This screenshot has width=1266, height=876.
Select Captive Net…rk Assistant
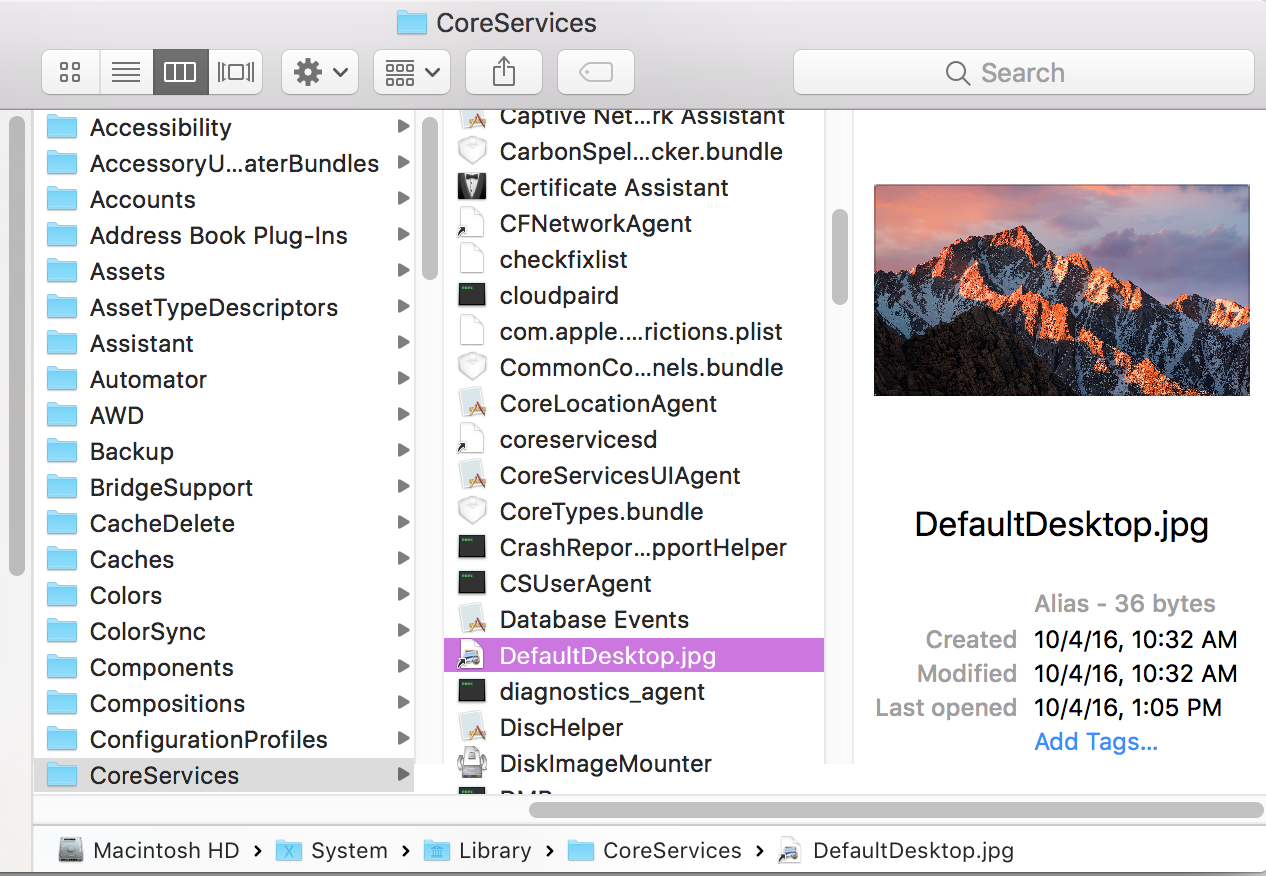pos(634,118)
